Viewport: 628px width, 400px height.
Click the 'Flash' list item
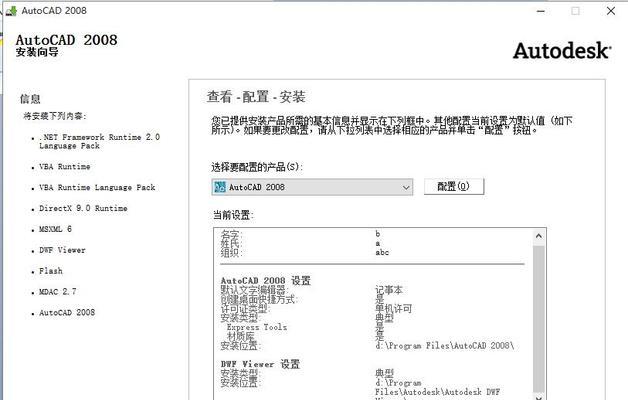tap(50, 271)
